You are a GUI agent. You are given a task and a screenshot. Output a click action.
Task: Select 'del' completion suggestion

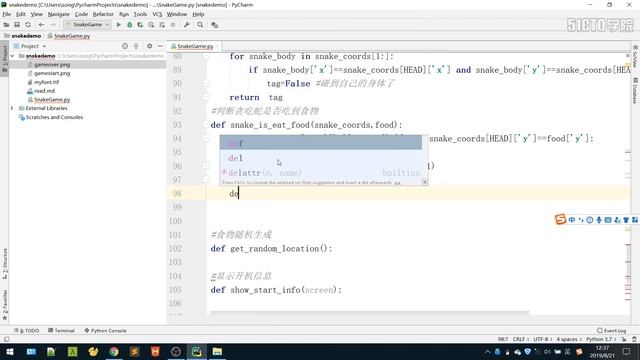coord(321,158)
